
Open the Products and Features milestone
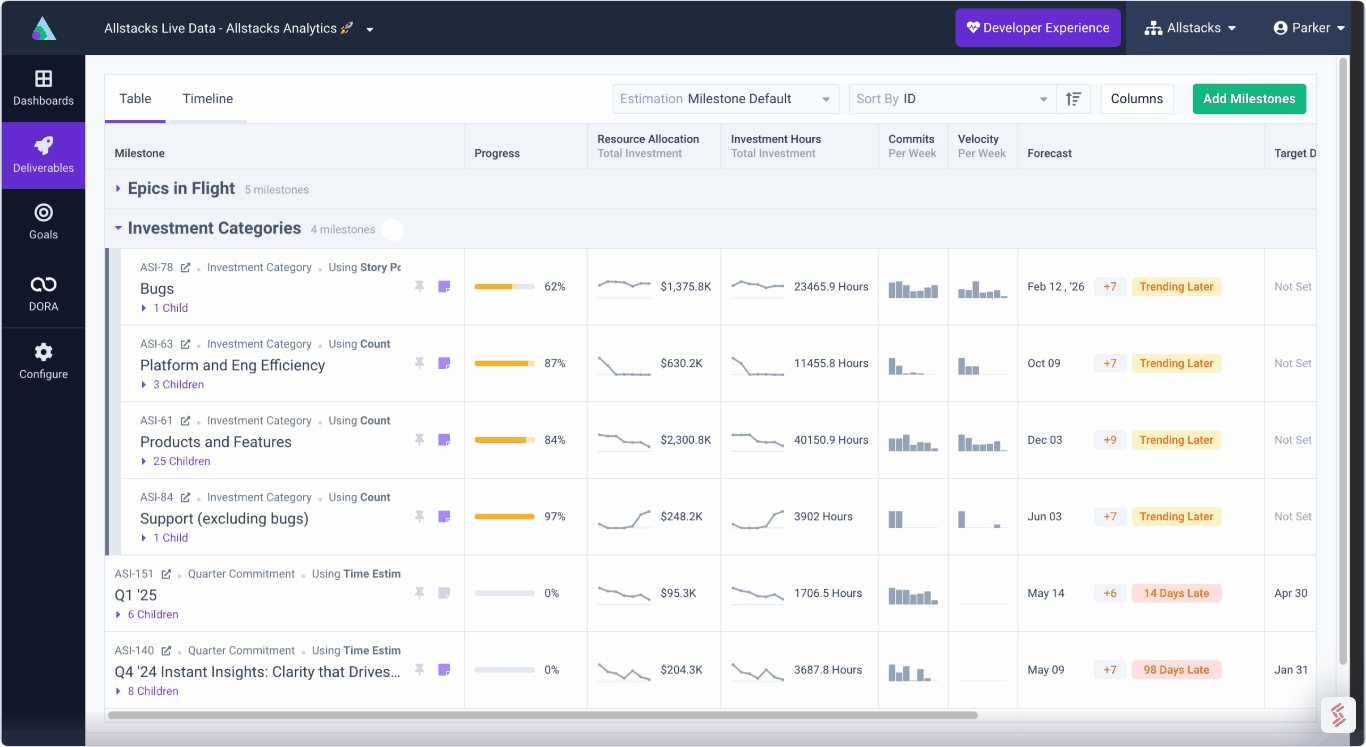[x=216, y=442]
